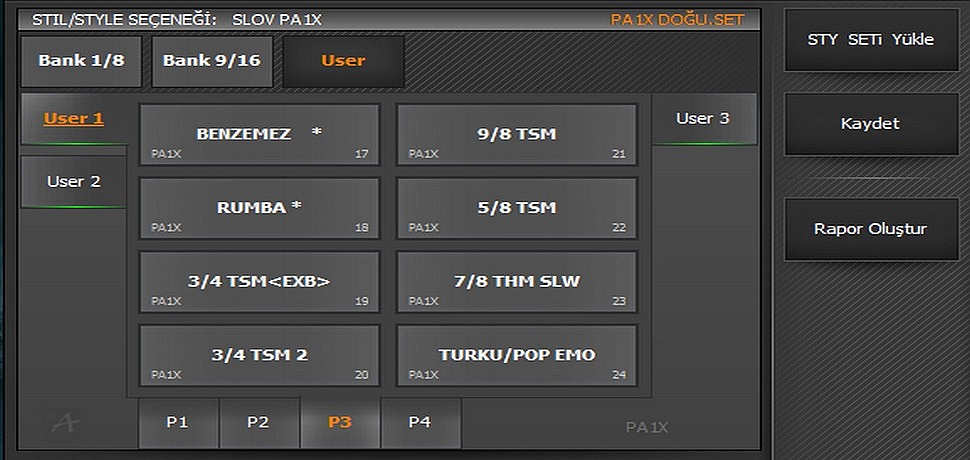Open the User 1 side tab
Viewport: 970px width, 460px height.
click(x=74, y=119)
